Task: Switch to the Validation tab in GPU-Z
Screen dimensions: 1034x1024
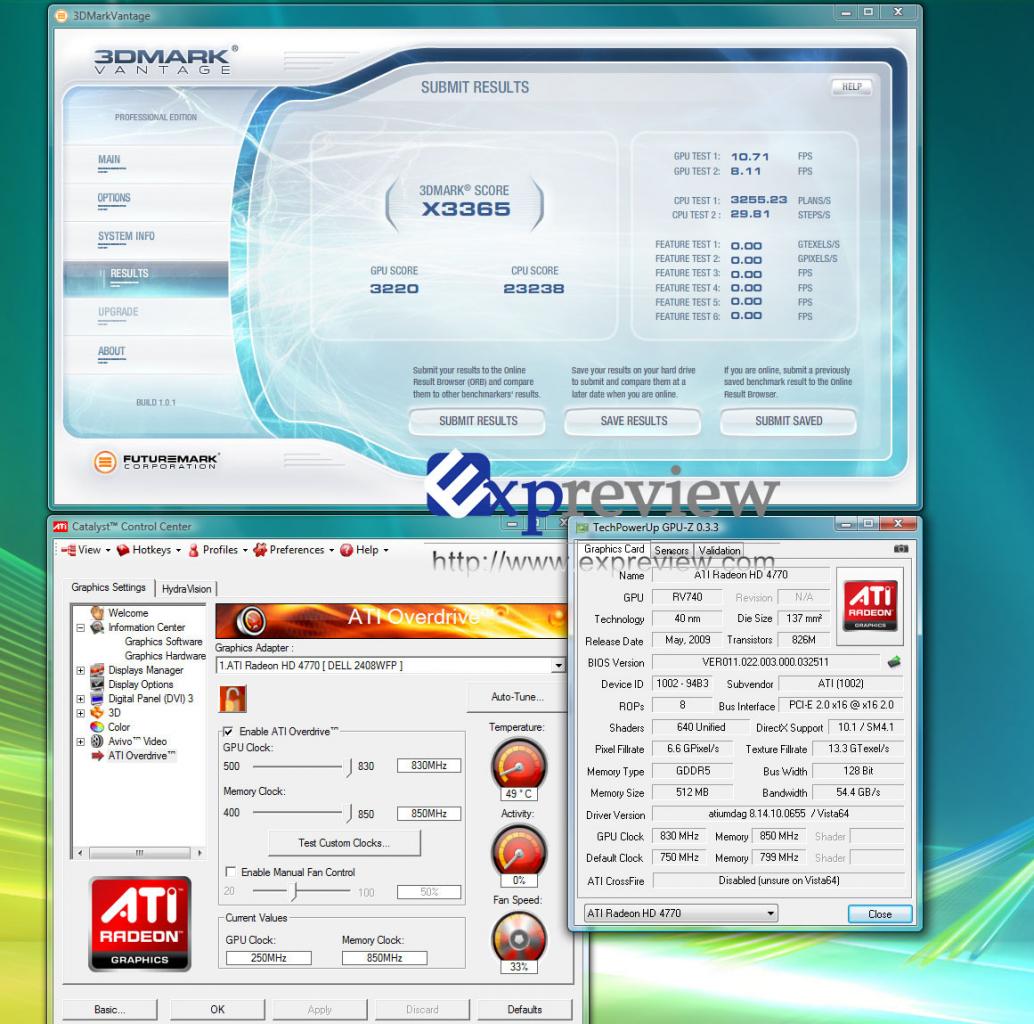Action: pos(719,551)
